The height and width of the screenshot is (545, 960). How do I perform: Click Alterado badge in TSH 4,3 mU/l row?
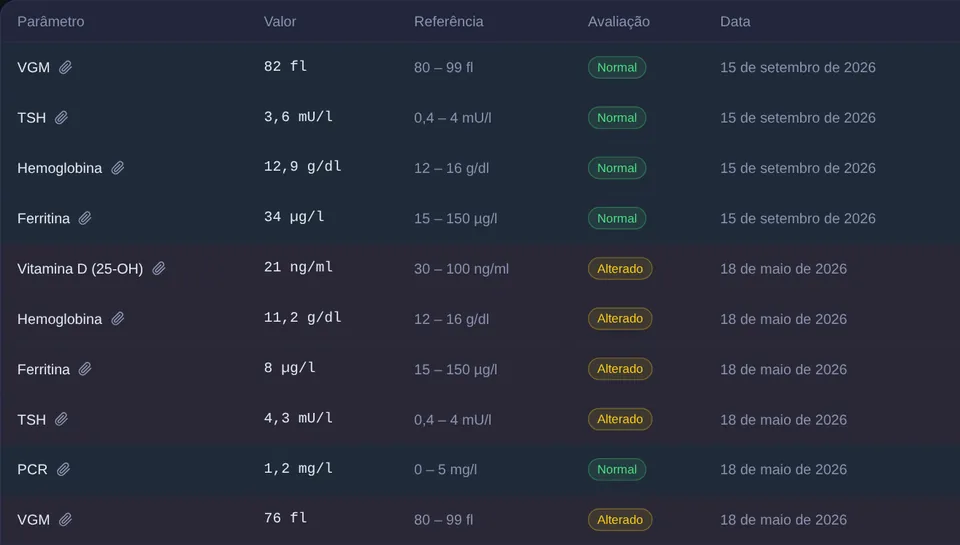pos(620,419)
